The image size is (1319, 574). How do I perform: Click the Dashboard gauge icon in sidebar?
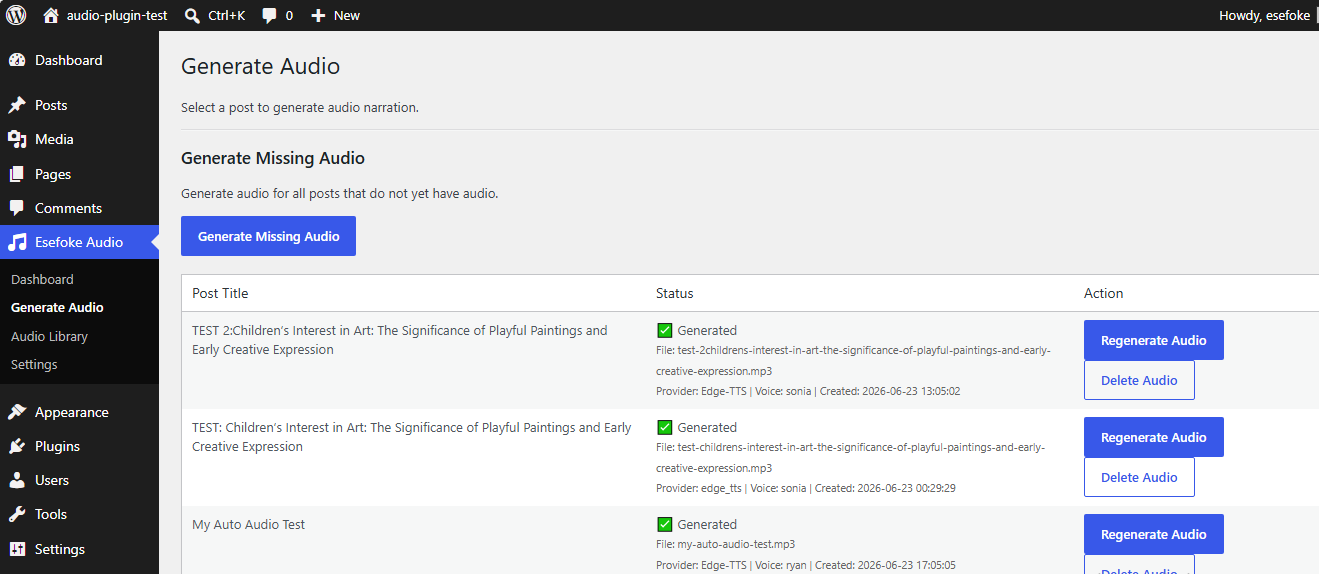[x=17, y=60]
